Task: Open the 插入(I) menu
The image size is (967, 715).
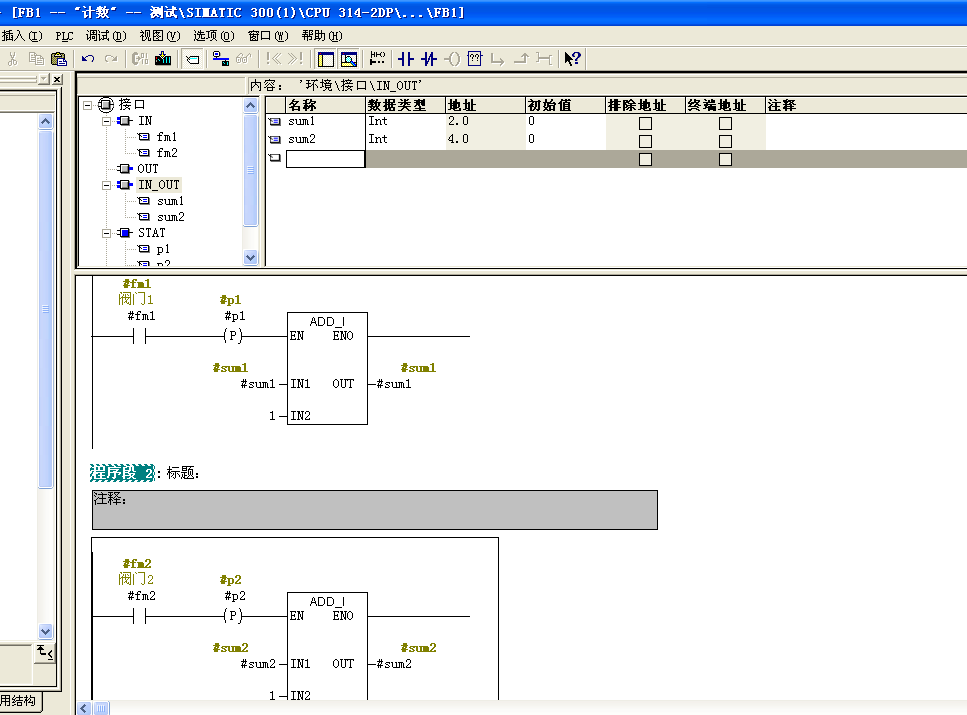Action: tap(22, 36)
